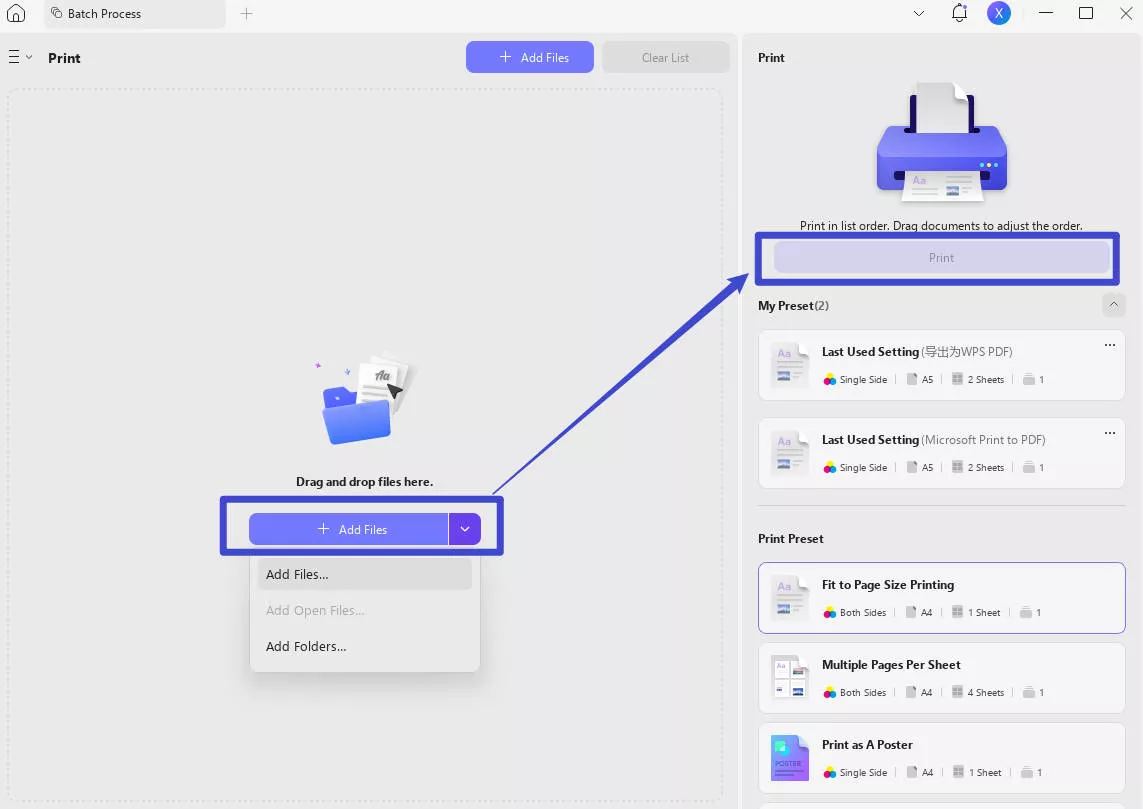Click the Print as A Poster preset icon
Screen dimensions: 1143x809
(789, 759)
